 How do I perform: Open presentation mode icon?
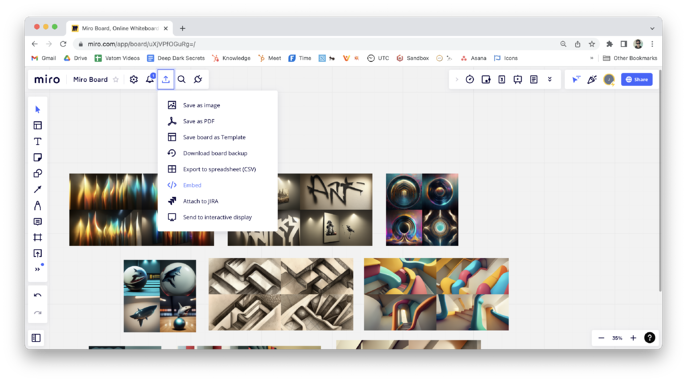click(x=518, y=79)
